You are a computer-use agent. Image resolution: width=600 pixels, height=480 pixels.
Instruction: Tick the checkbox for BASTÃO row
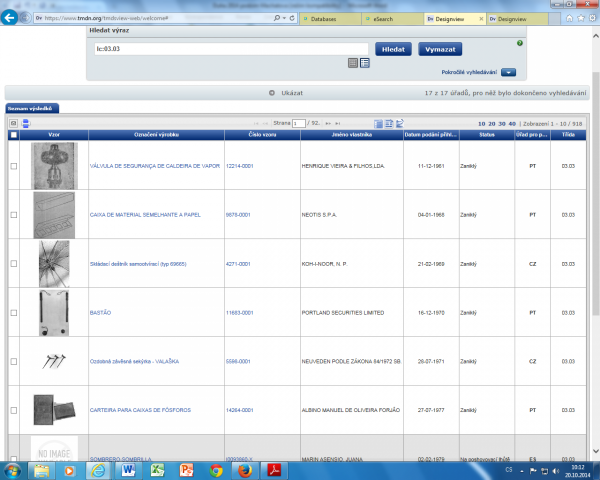[13, 313]
